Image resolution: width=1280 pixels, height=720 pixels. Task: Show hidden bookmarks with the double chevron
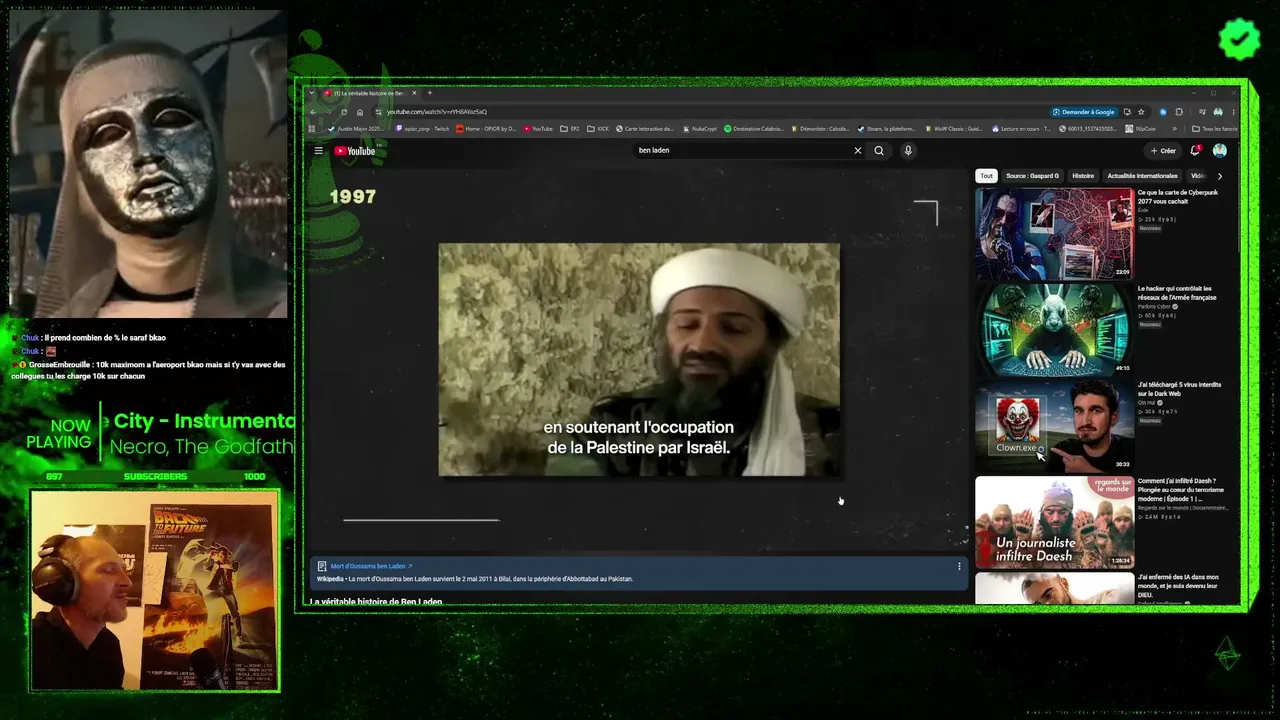[1175, 129]
